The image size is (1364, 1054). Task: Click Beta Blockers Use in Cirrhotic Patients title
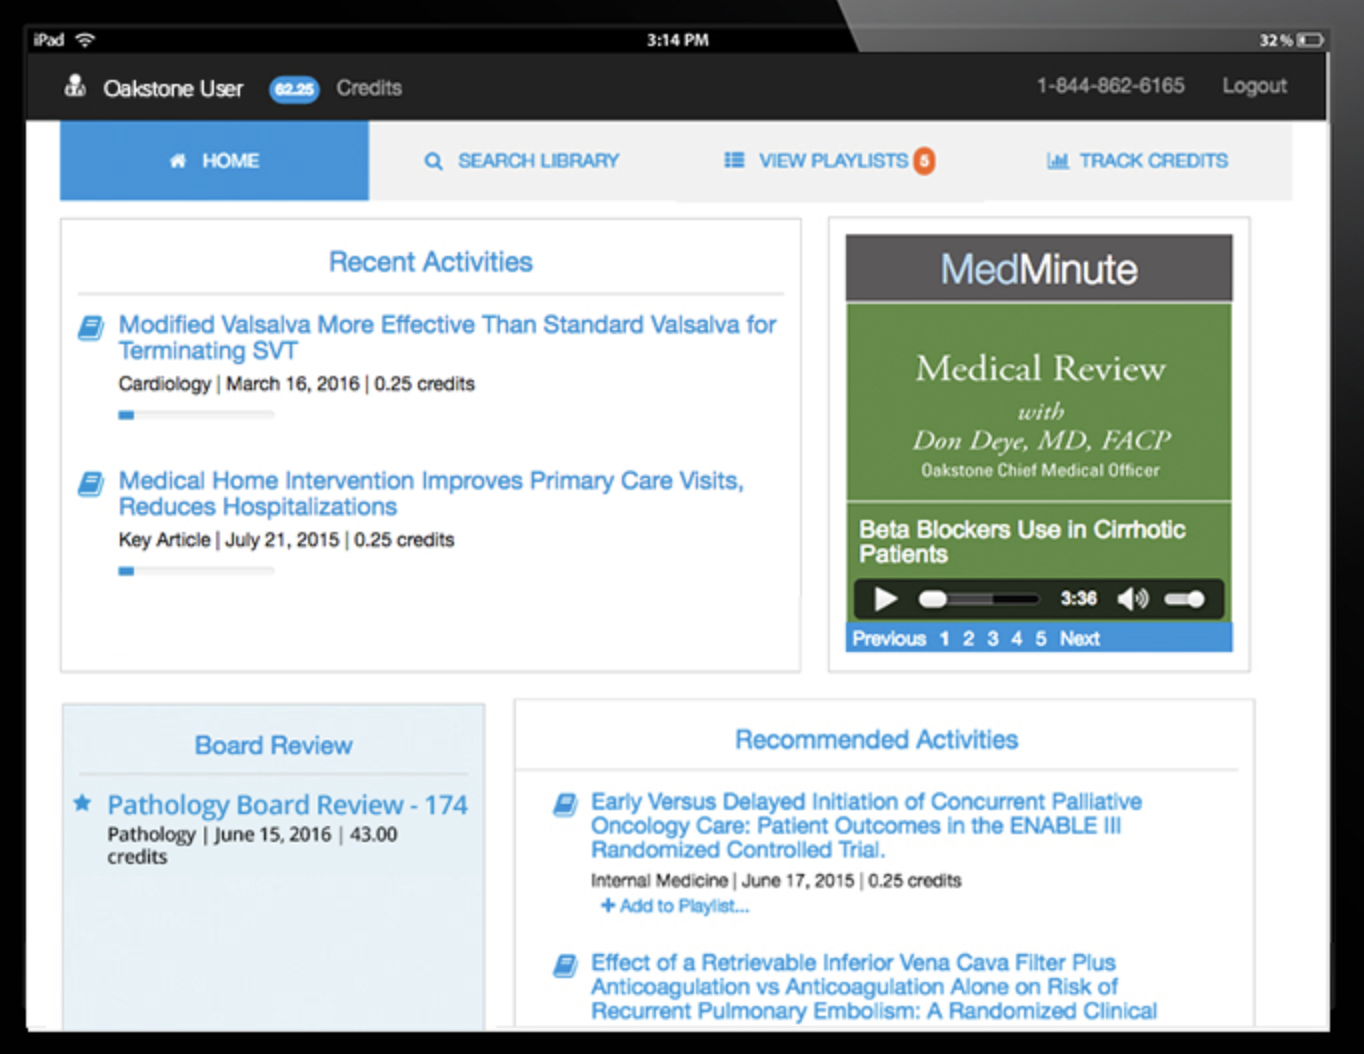[1022, 541]
